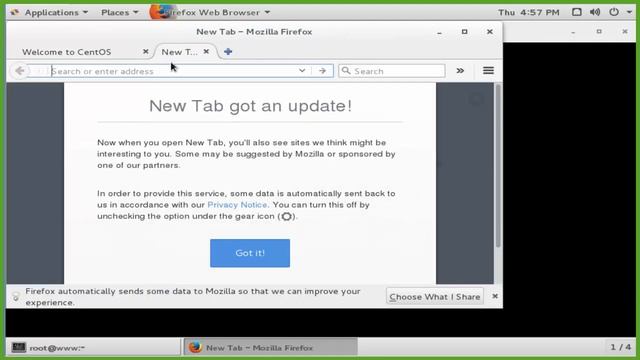Click the Got it! button
The height and width of the screenshot is (360, 640).
[250, 253]
